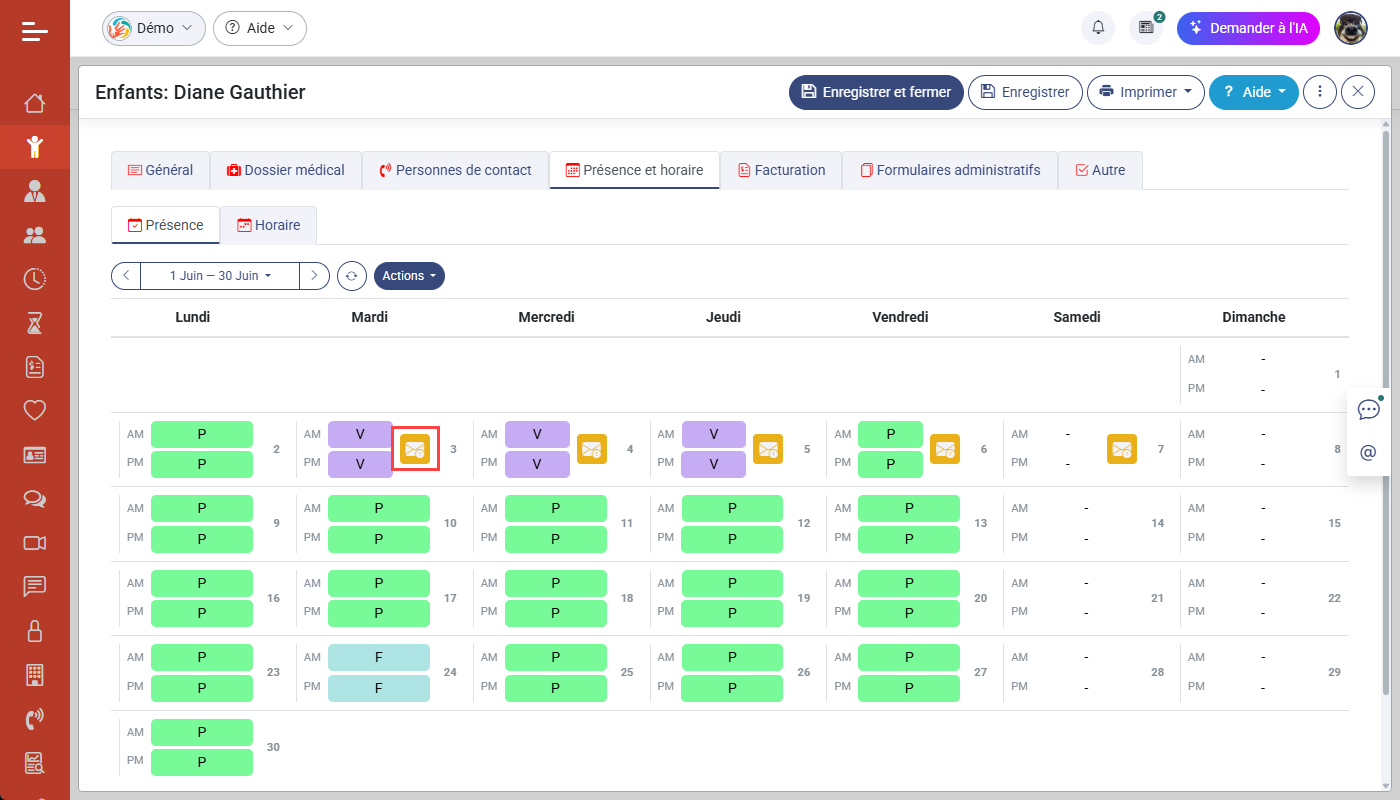Image resolution: width=1400 pixels, height=800 pixels.
Task: Toggle the AM F cell on Tuesday June 24
Action: coord(379,657)
